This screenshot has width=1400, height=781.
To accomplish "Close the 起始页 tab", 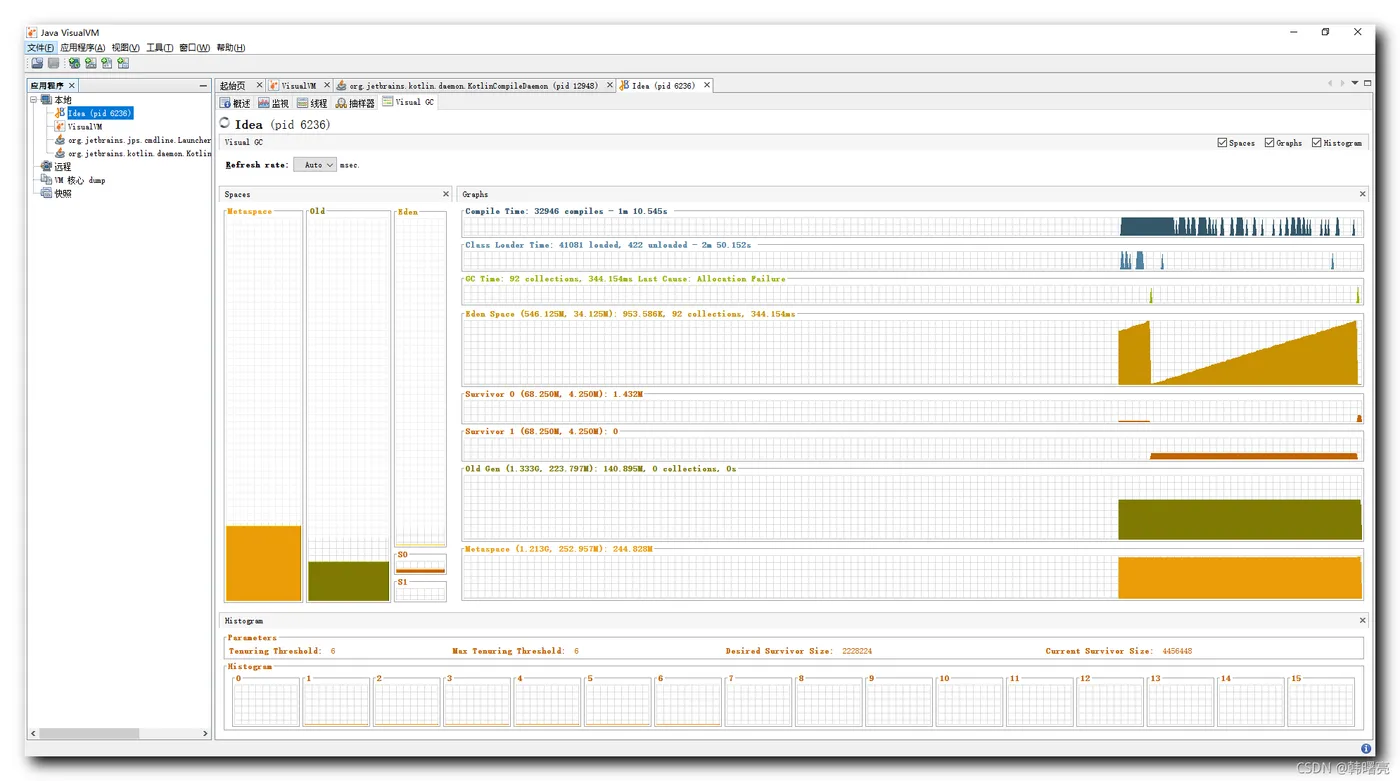I will coord(259,85).
